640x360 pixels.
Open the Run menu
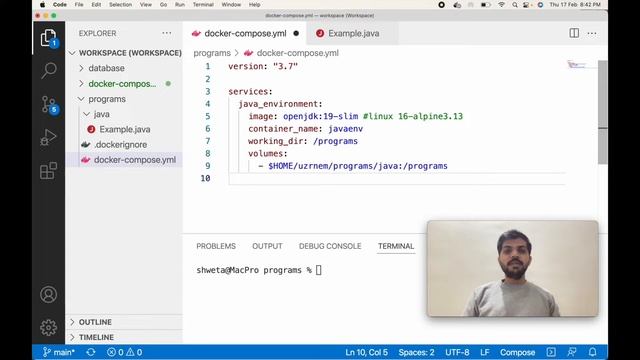coord(180,4)
